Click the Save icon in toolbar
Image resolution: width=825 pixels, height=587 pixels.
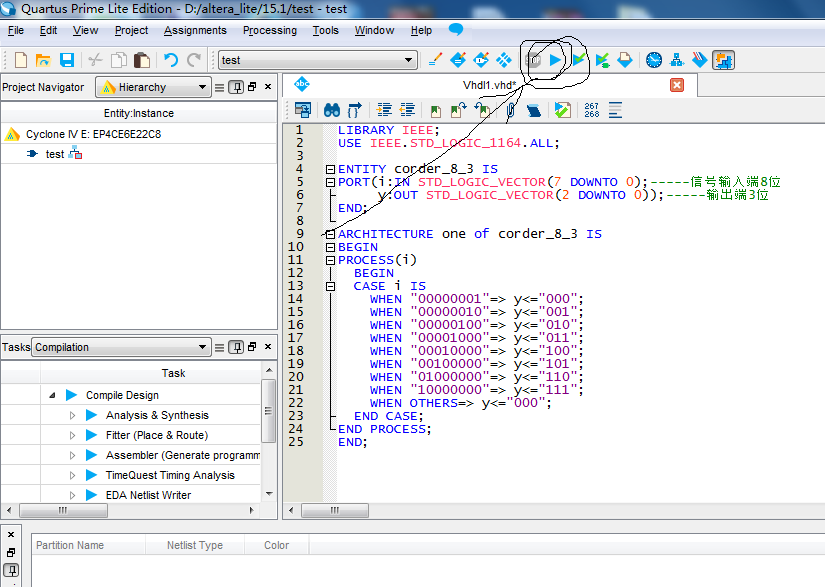67,60
